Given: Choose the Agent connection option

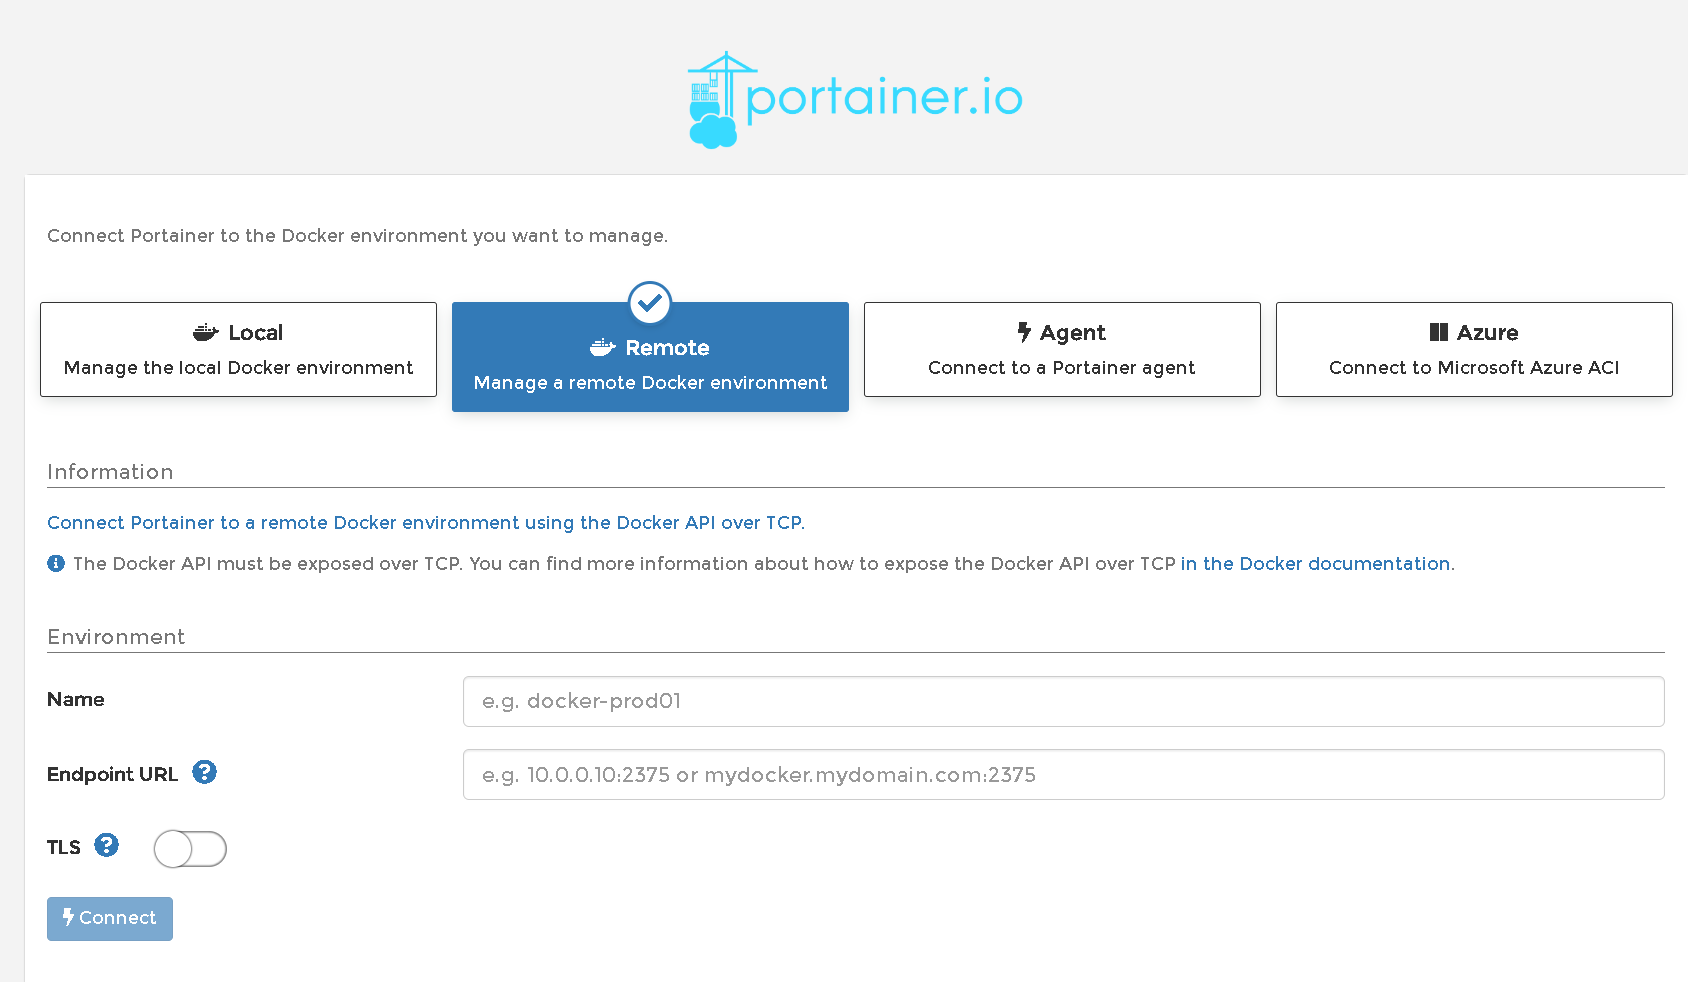Looking at the screenshot, I should click(x=1062, y=349).
